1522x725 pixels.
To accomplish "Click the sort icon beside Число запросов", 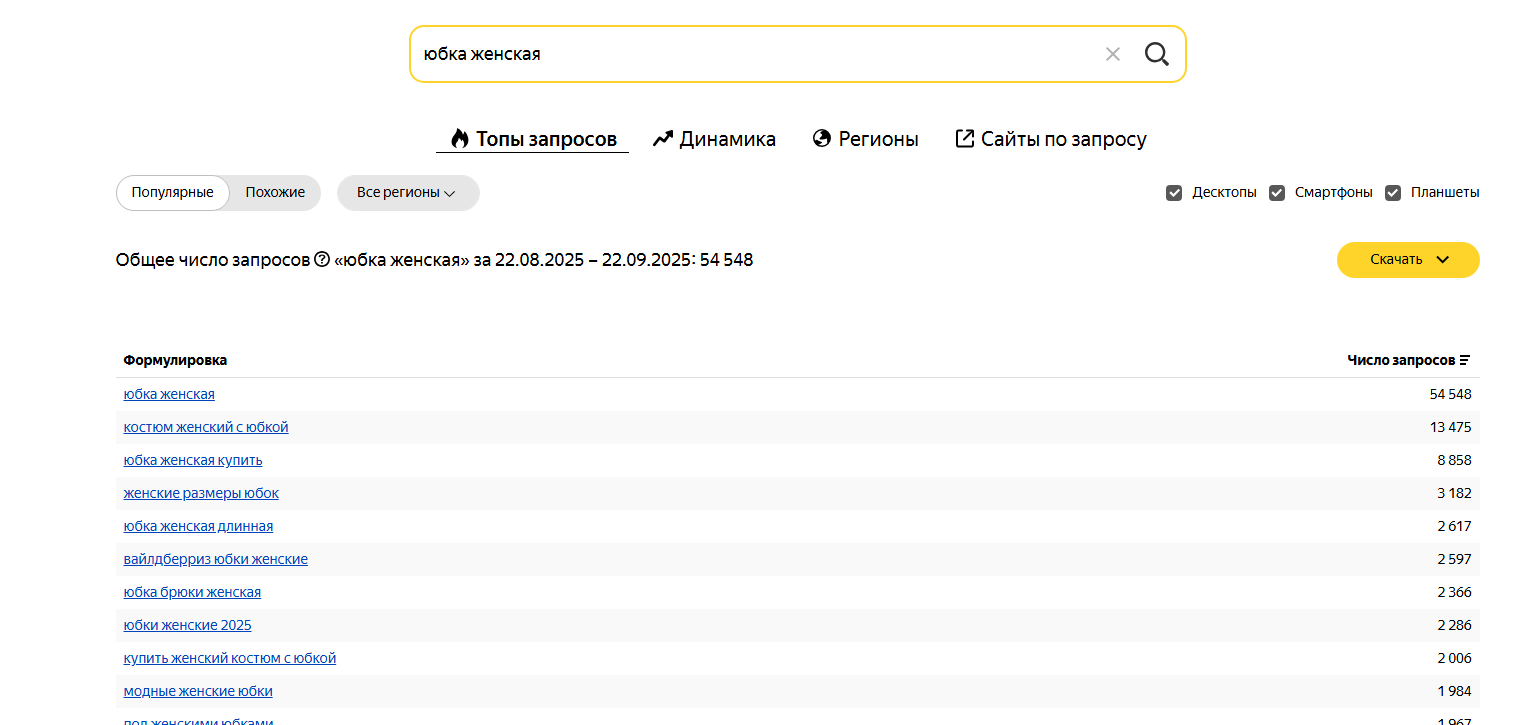I will point(1465,360).
